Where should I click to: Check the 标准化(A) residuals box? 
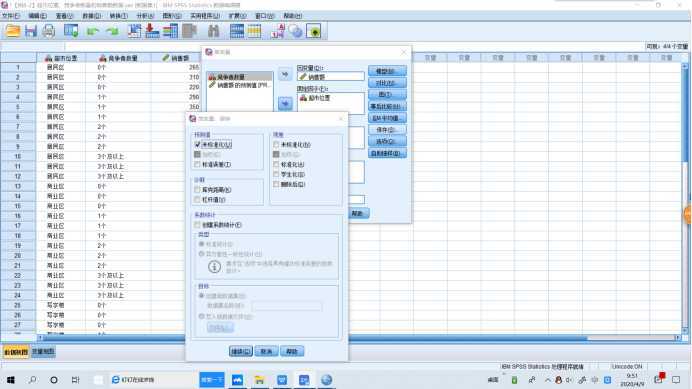point(276,164)
